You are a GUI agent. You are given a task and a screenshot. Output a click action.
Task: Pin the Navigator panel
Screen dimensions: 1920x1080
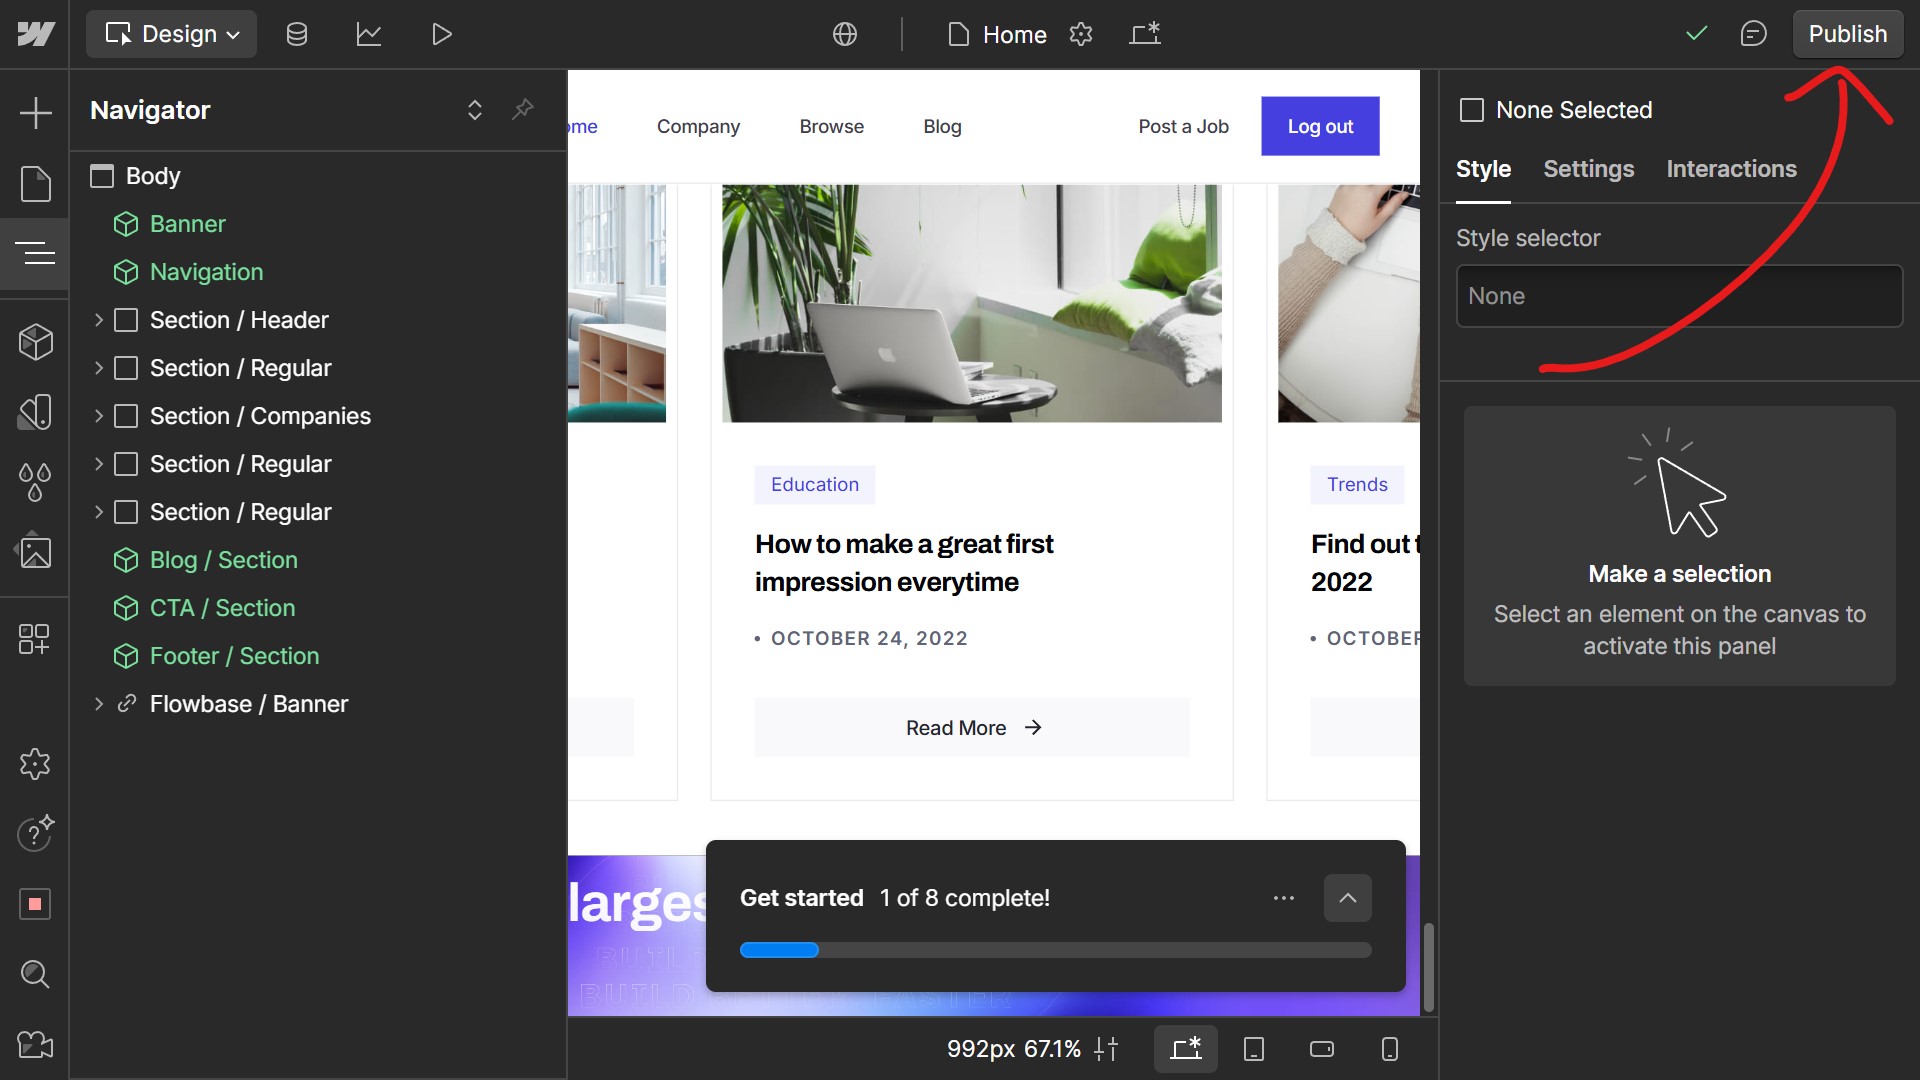pos(523,109)
